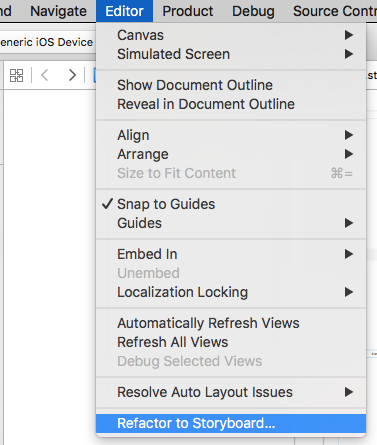377x445 pixels.
Task: Click the dimmed Debug Selected Views item
Action: point(231,361)
